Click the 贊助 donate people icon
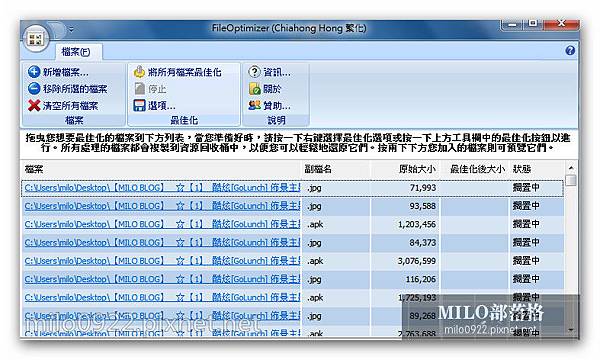Image resolution: width=600 pixels, height=360 pixels. coord(254,105)
